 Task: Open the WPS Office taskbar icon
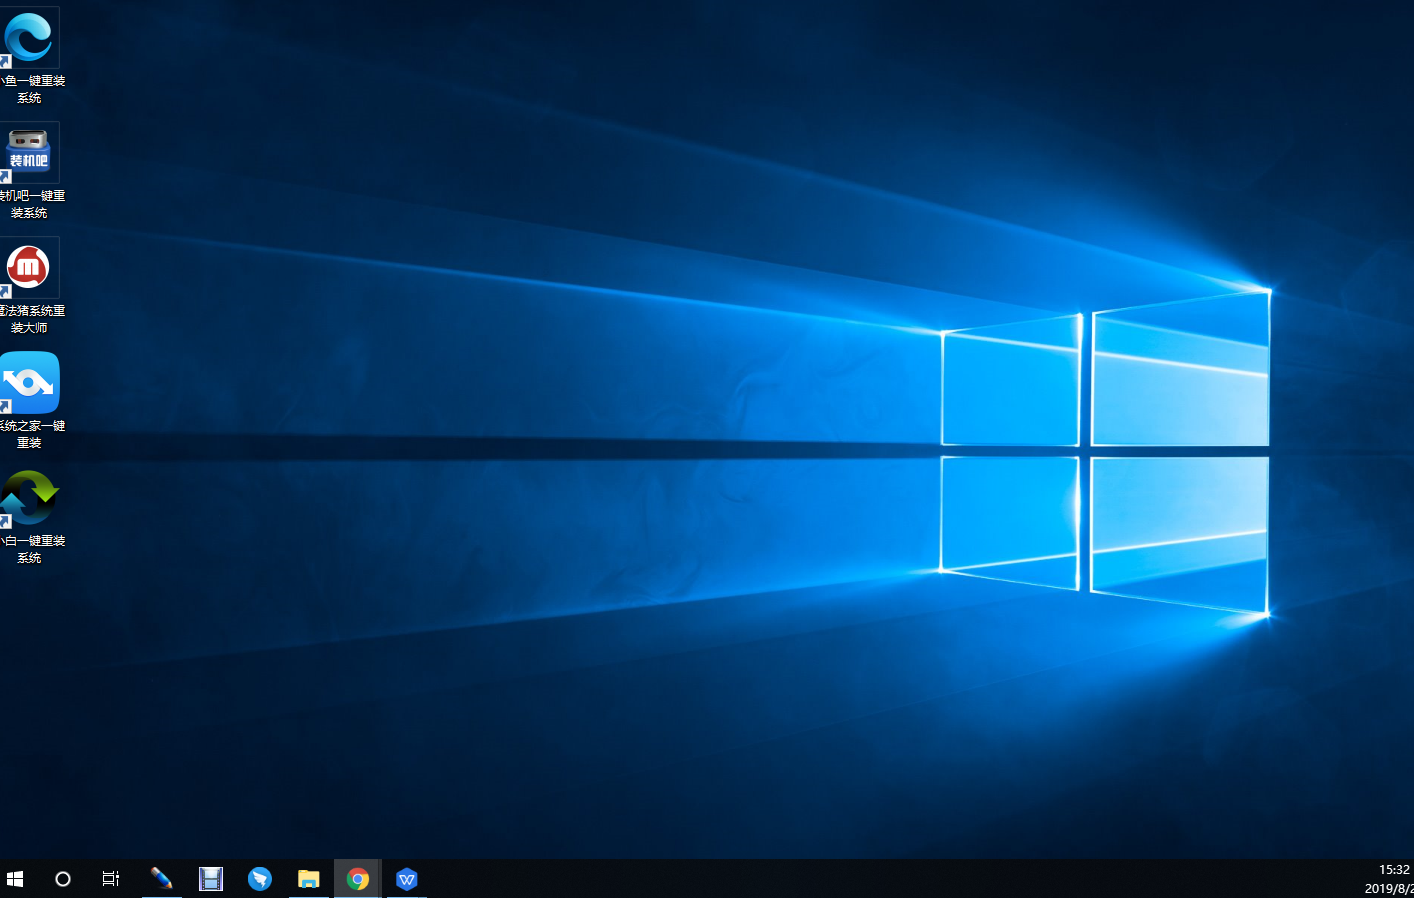coord(406,879)
